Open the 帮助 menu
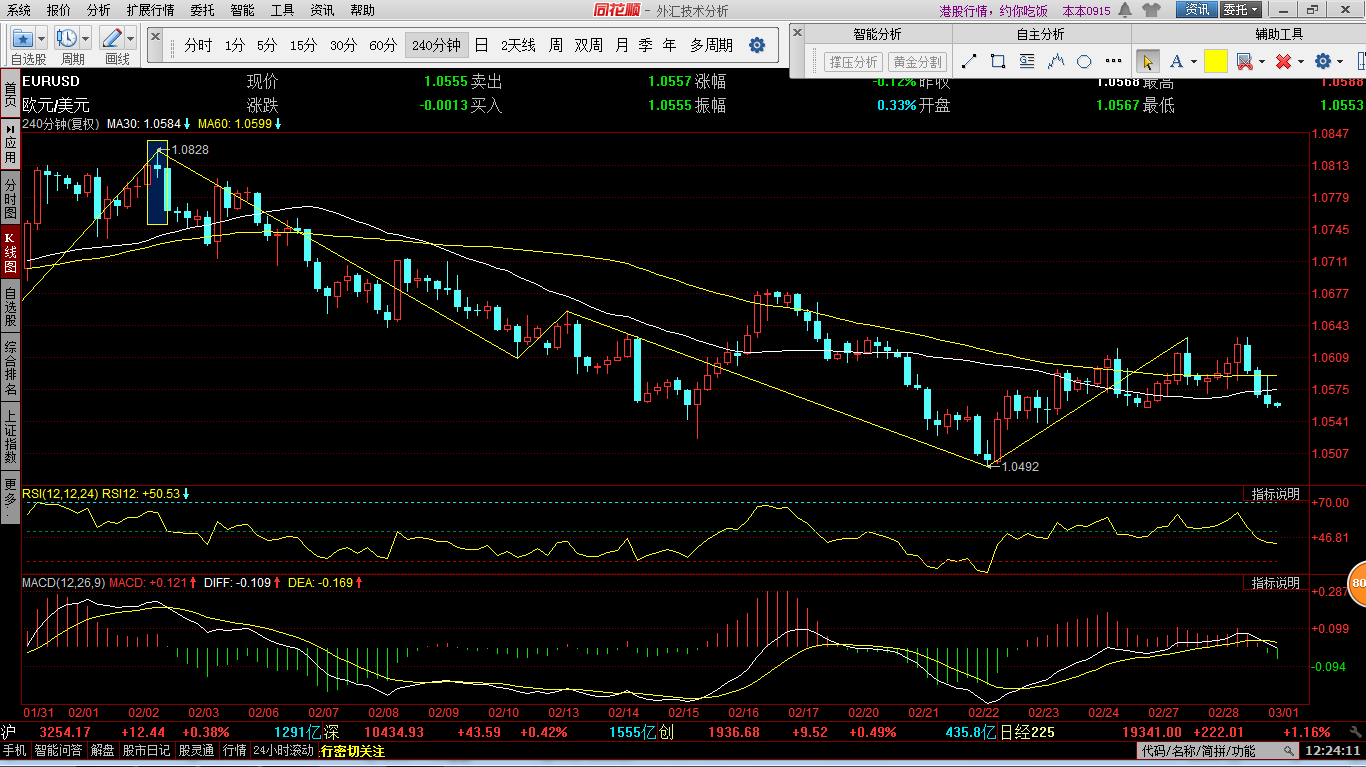The height and width of the screenshot is (767, 1366). tap(362, 10)
